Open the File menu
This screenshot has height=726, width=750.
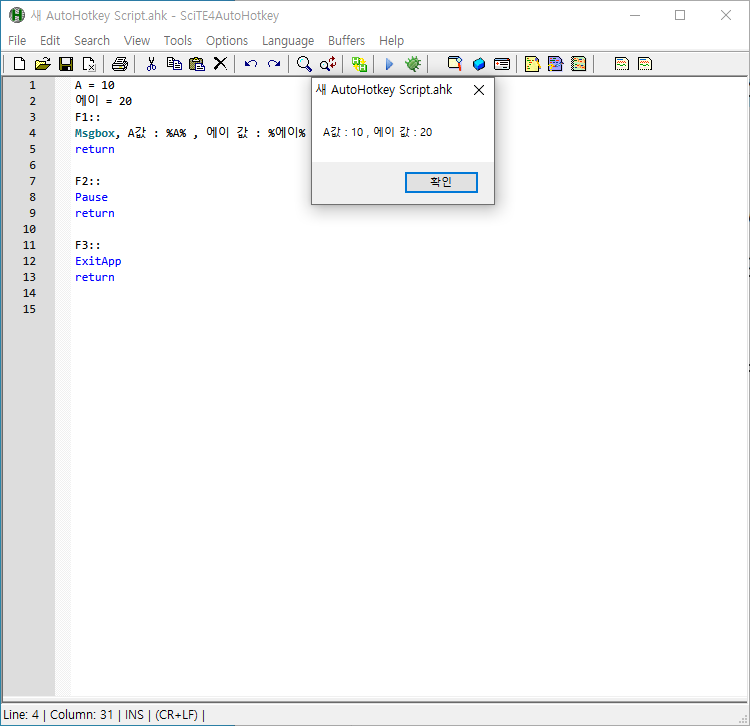[x=17, y=41]
